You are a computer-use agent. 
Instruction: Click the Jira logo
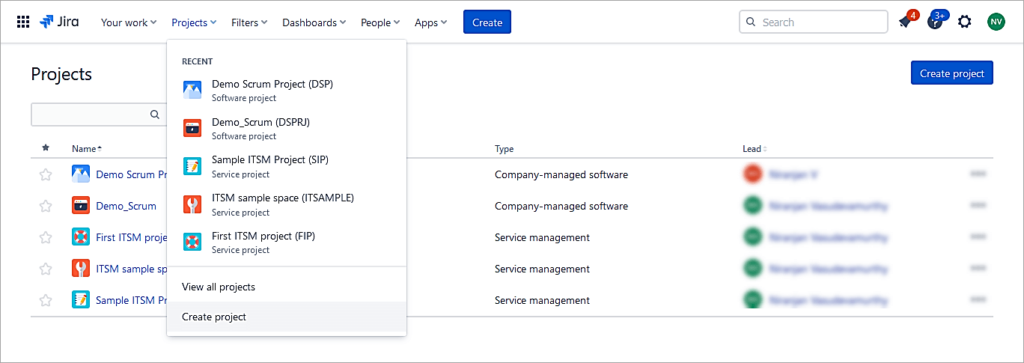coord(59,22)
